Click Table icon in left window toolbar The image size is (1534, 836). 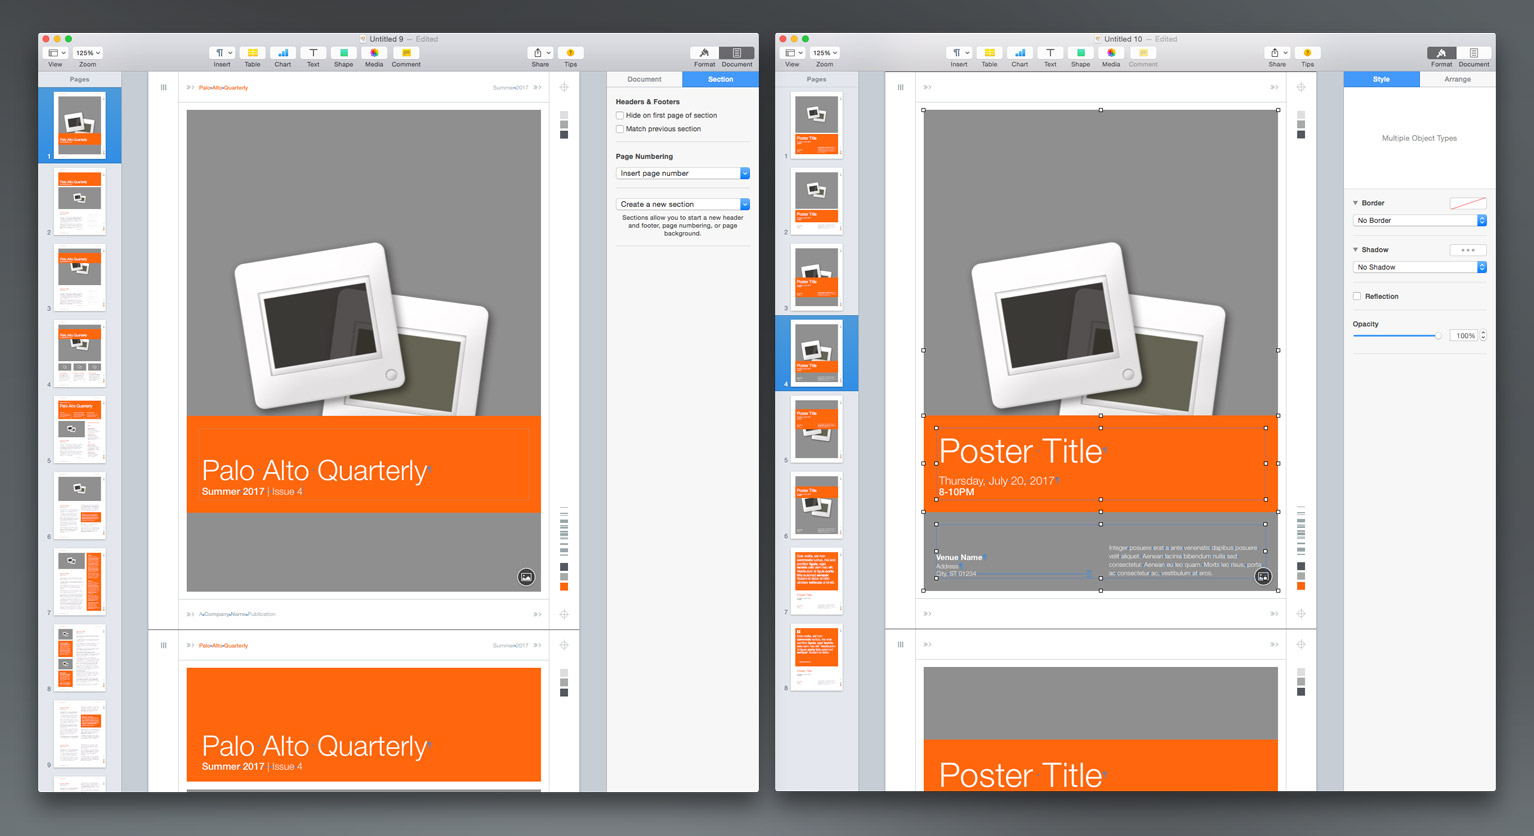[x=252, y=53]
